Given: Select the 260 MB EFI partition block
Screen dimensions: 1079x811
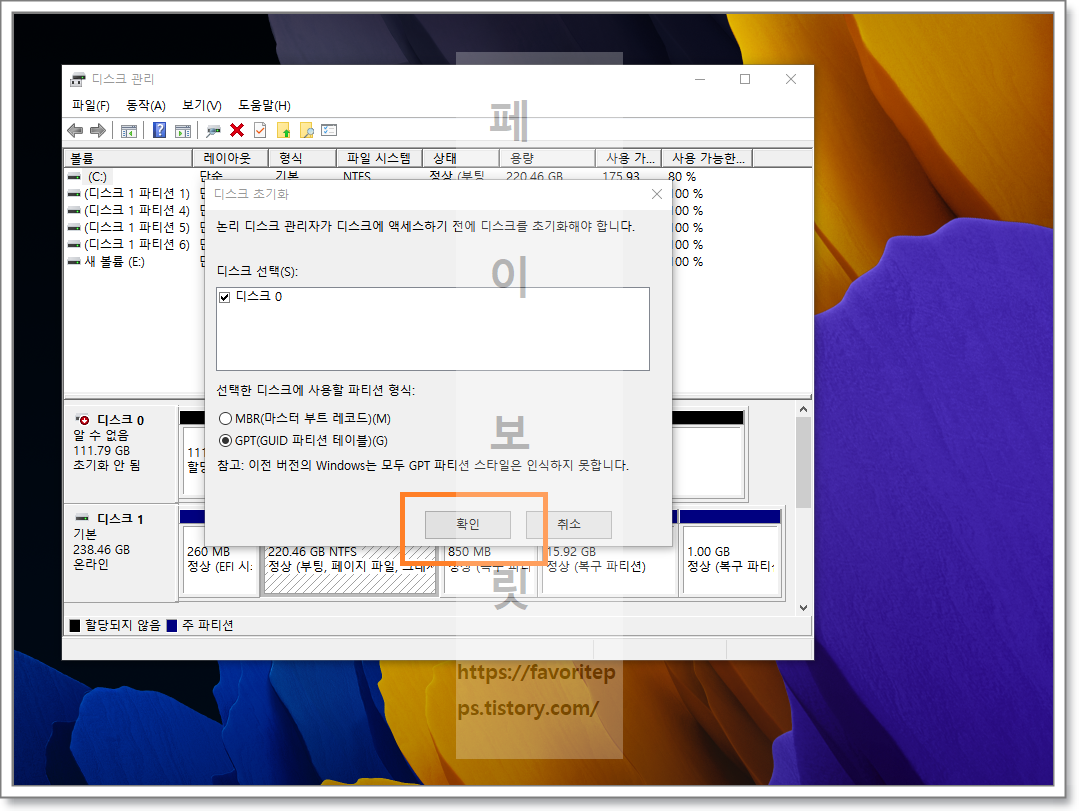Looking at the screenshot, I should [219, 561].
